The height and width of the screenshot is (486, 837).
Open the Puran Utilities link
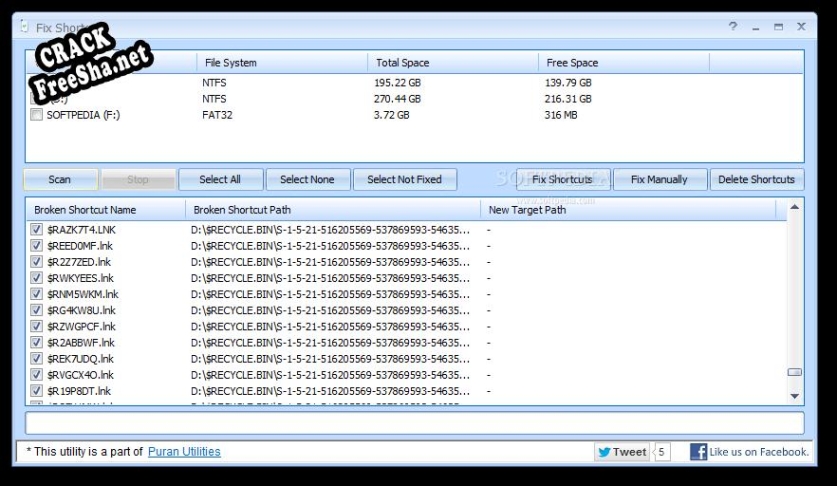[x=184, y=452]
